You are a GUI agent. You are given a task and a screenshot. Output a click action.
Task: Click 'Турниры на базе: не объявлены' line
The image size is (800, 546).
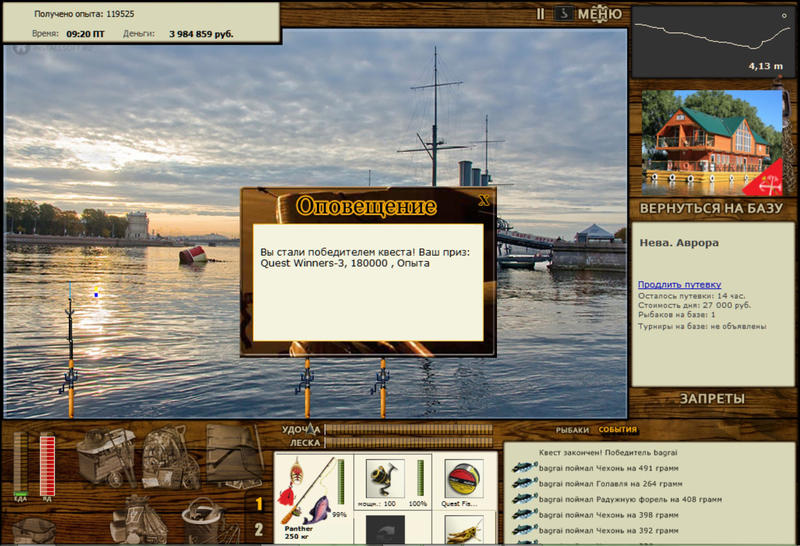point(702,326)
